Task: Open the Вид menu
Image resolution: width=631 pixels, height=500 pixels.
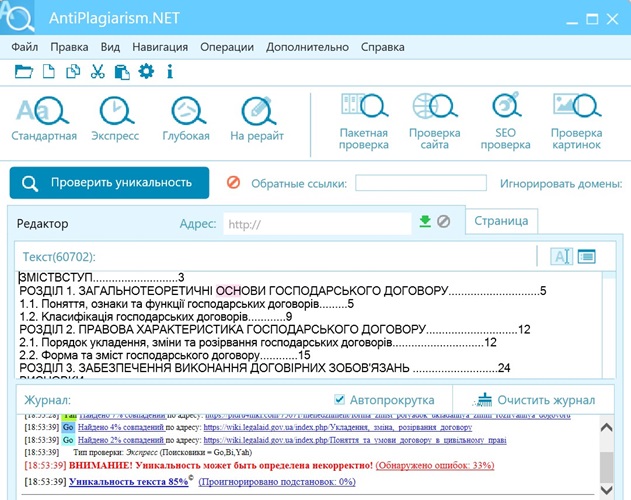Action: [x=110, y=47]
